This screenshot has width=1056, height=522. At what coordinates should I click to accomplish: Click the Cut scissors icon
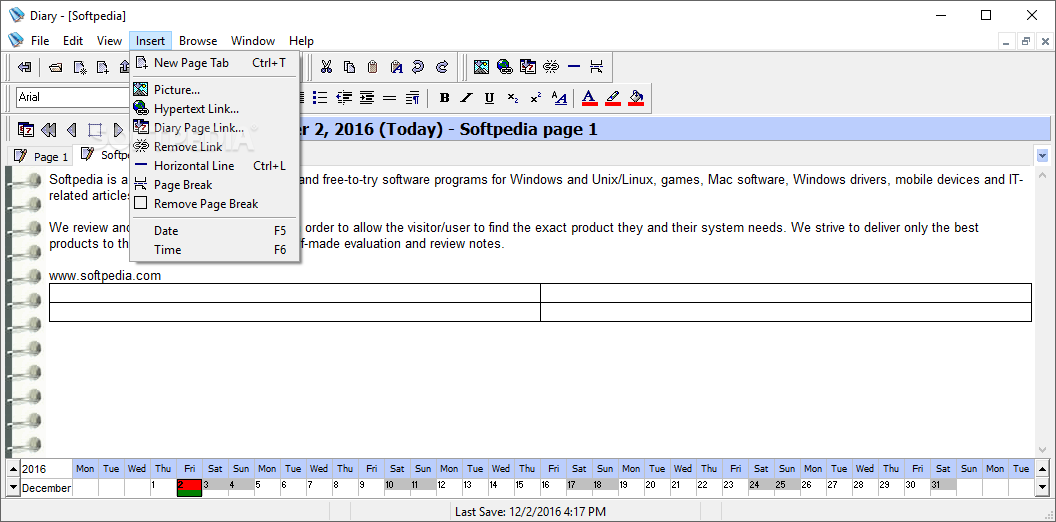tap(327, 67)
